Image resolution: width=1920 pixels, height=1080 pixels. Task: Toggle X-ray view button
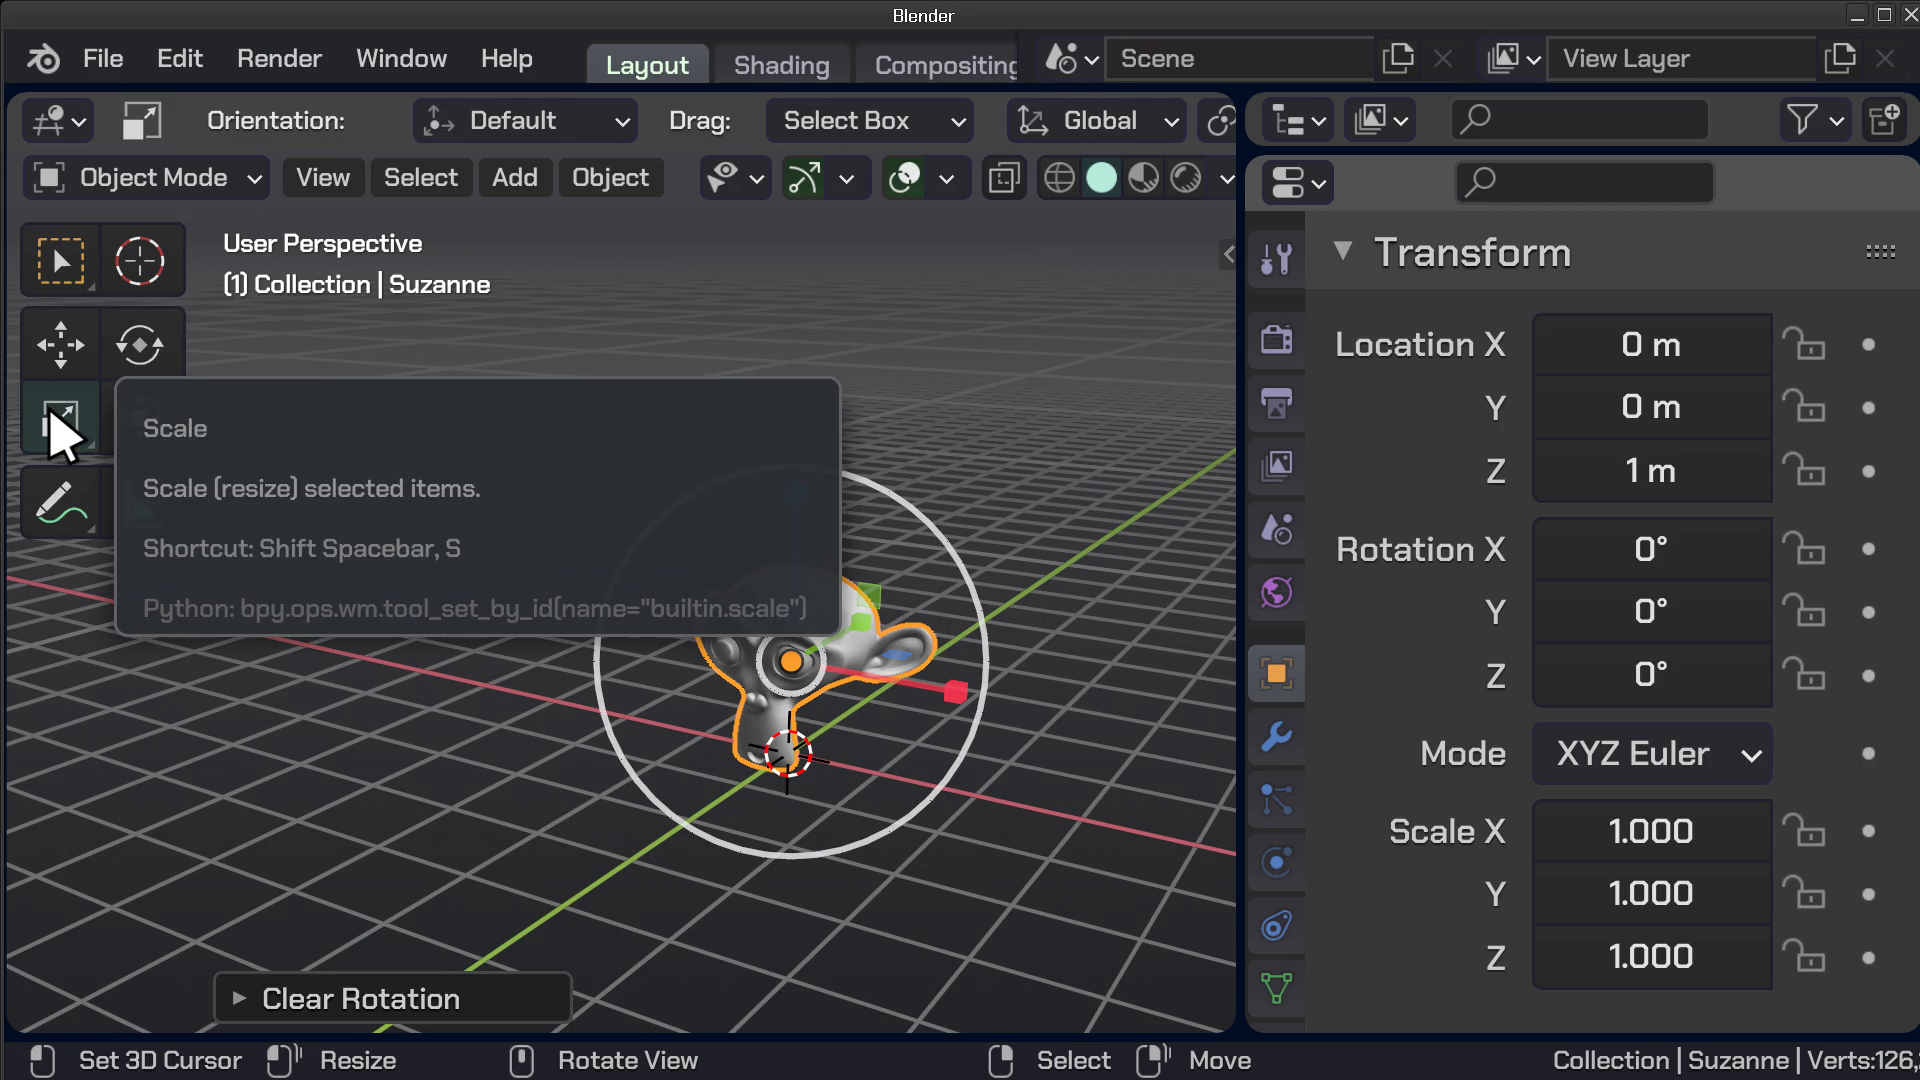(x=1004, y=179)
